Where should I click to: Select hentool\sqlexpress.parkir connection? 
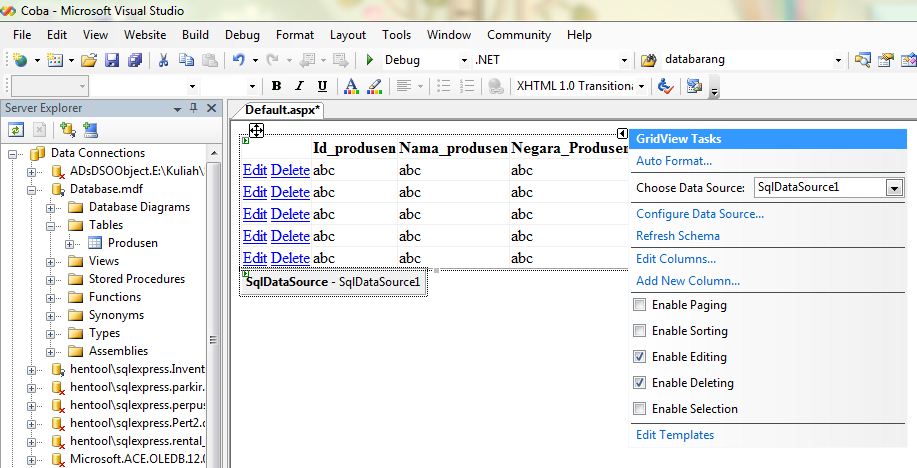coord(137,387)
